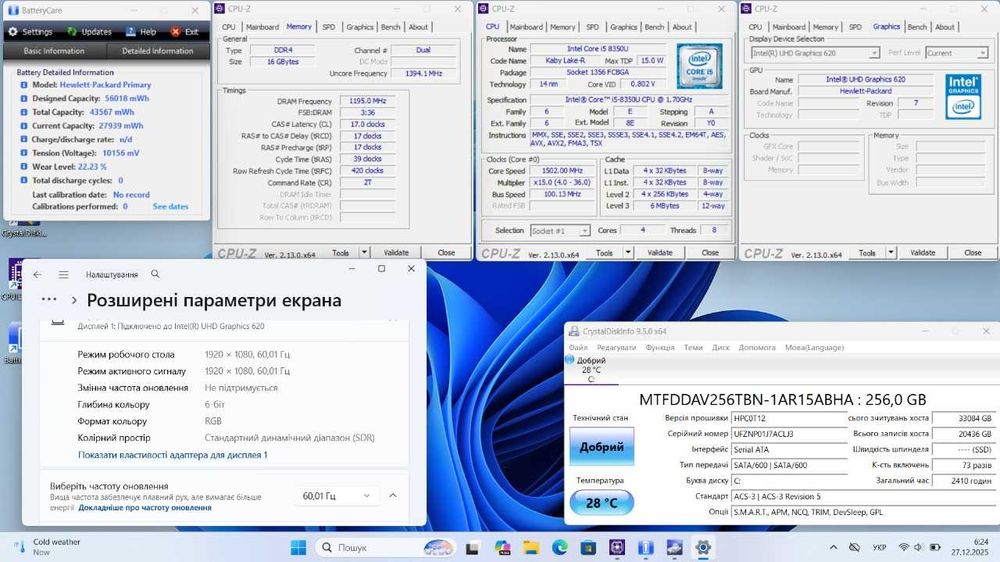Click the red BatteryCare Exit icon
Screen dimensions: 1000x562
175,31
